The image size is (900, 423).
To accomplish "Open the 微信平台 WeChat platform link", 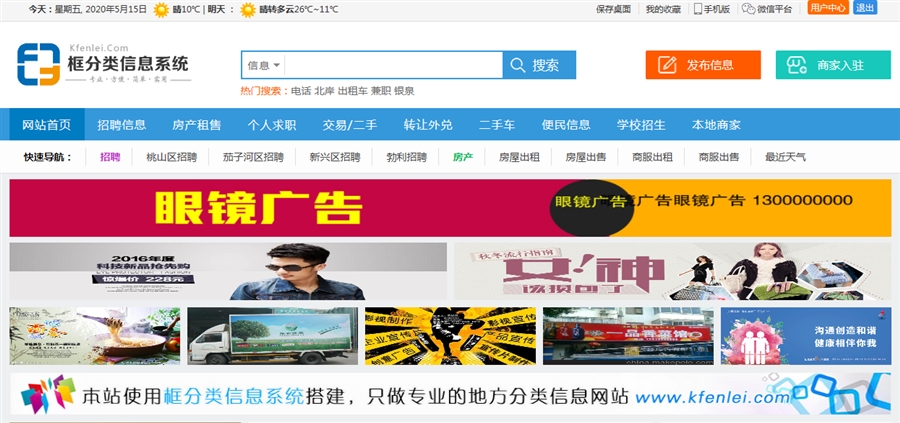I will pyautogui.click(x=769, y=9).
